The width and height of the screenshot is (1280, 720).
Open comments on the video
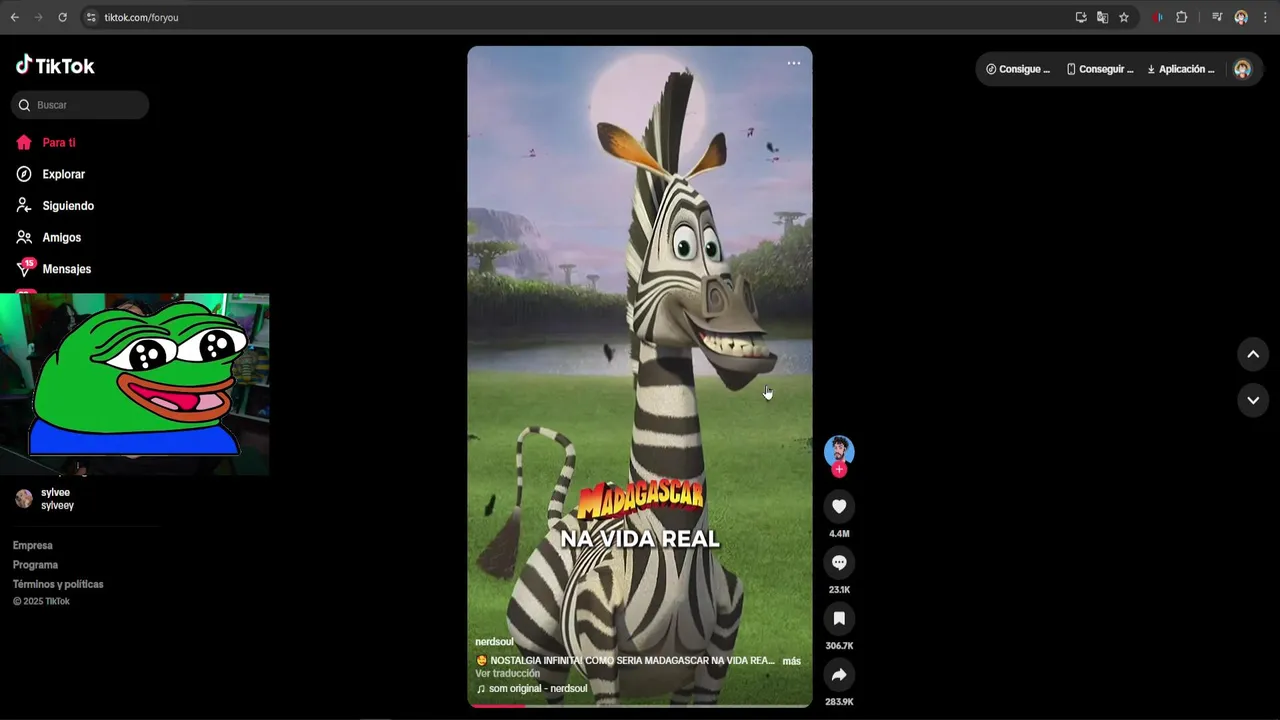pos(839,563)
